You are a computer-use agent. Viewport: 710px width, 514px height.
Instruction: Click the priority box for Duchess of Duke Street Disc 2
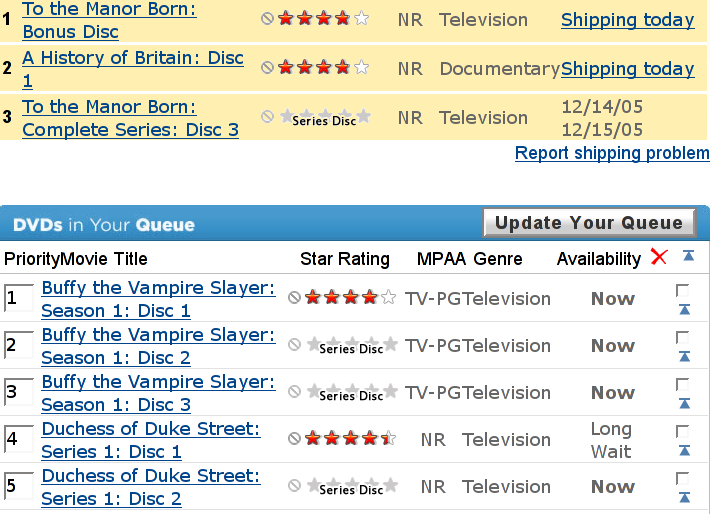coord(18,487)
